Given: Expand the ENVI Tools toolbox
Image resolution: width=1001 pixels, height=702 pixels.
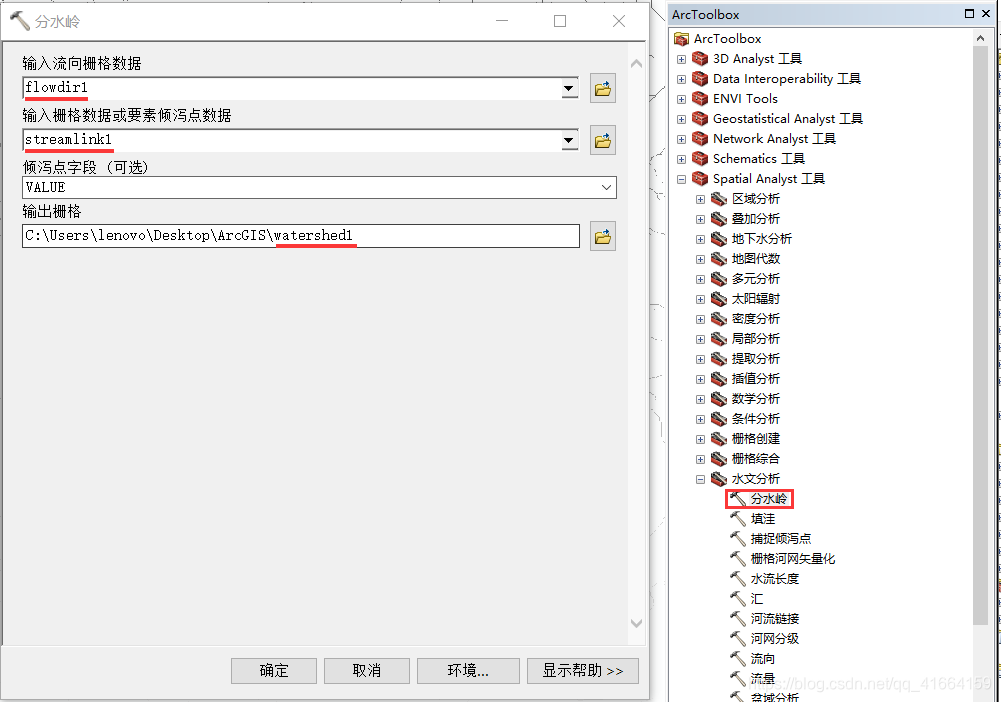Looking at the screenshot, I should point(681,100).
